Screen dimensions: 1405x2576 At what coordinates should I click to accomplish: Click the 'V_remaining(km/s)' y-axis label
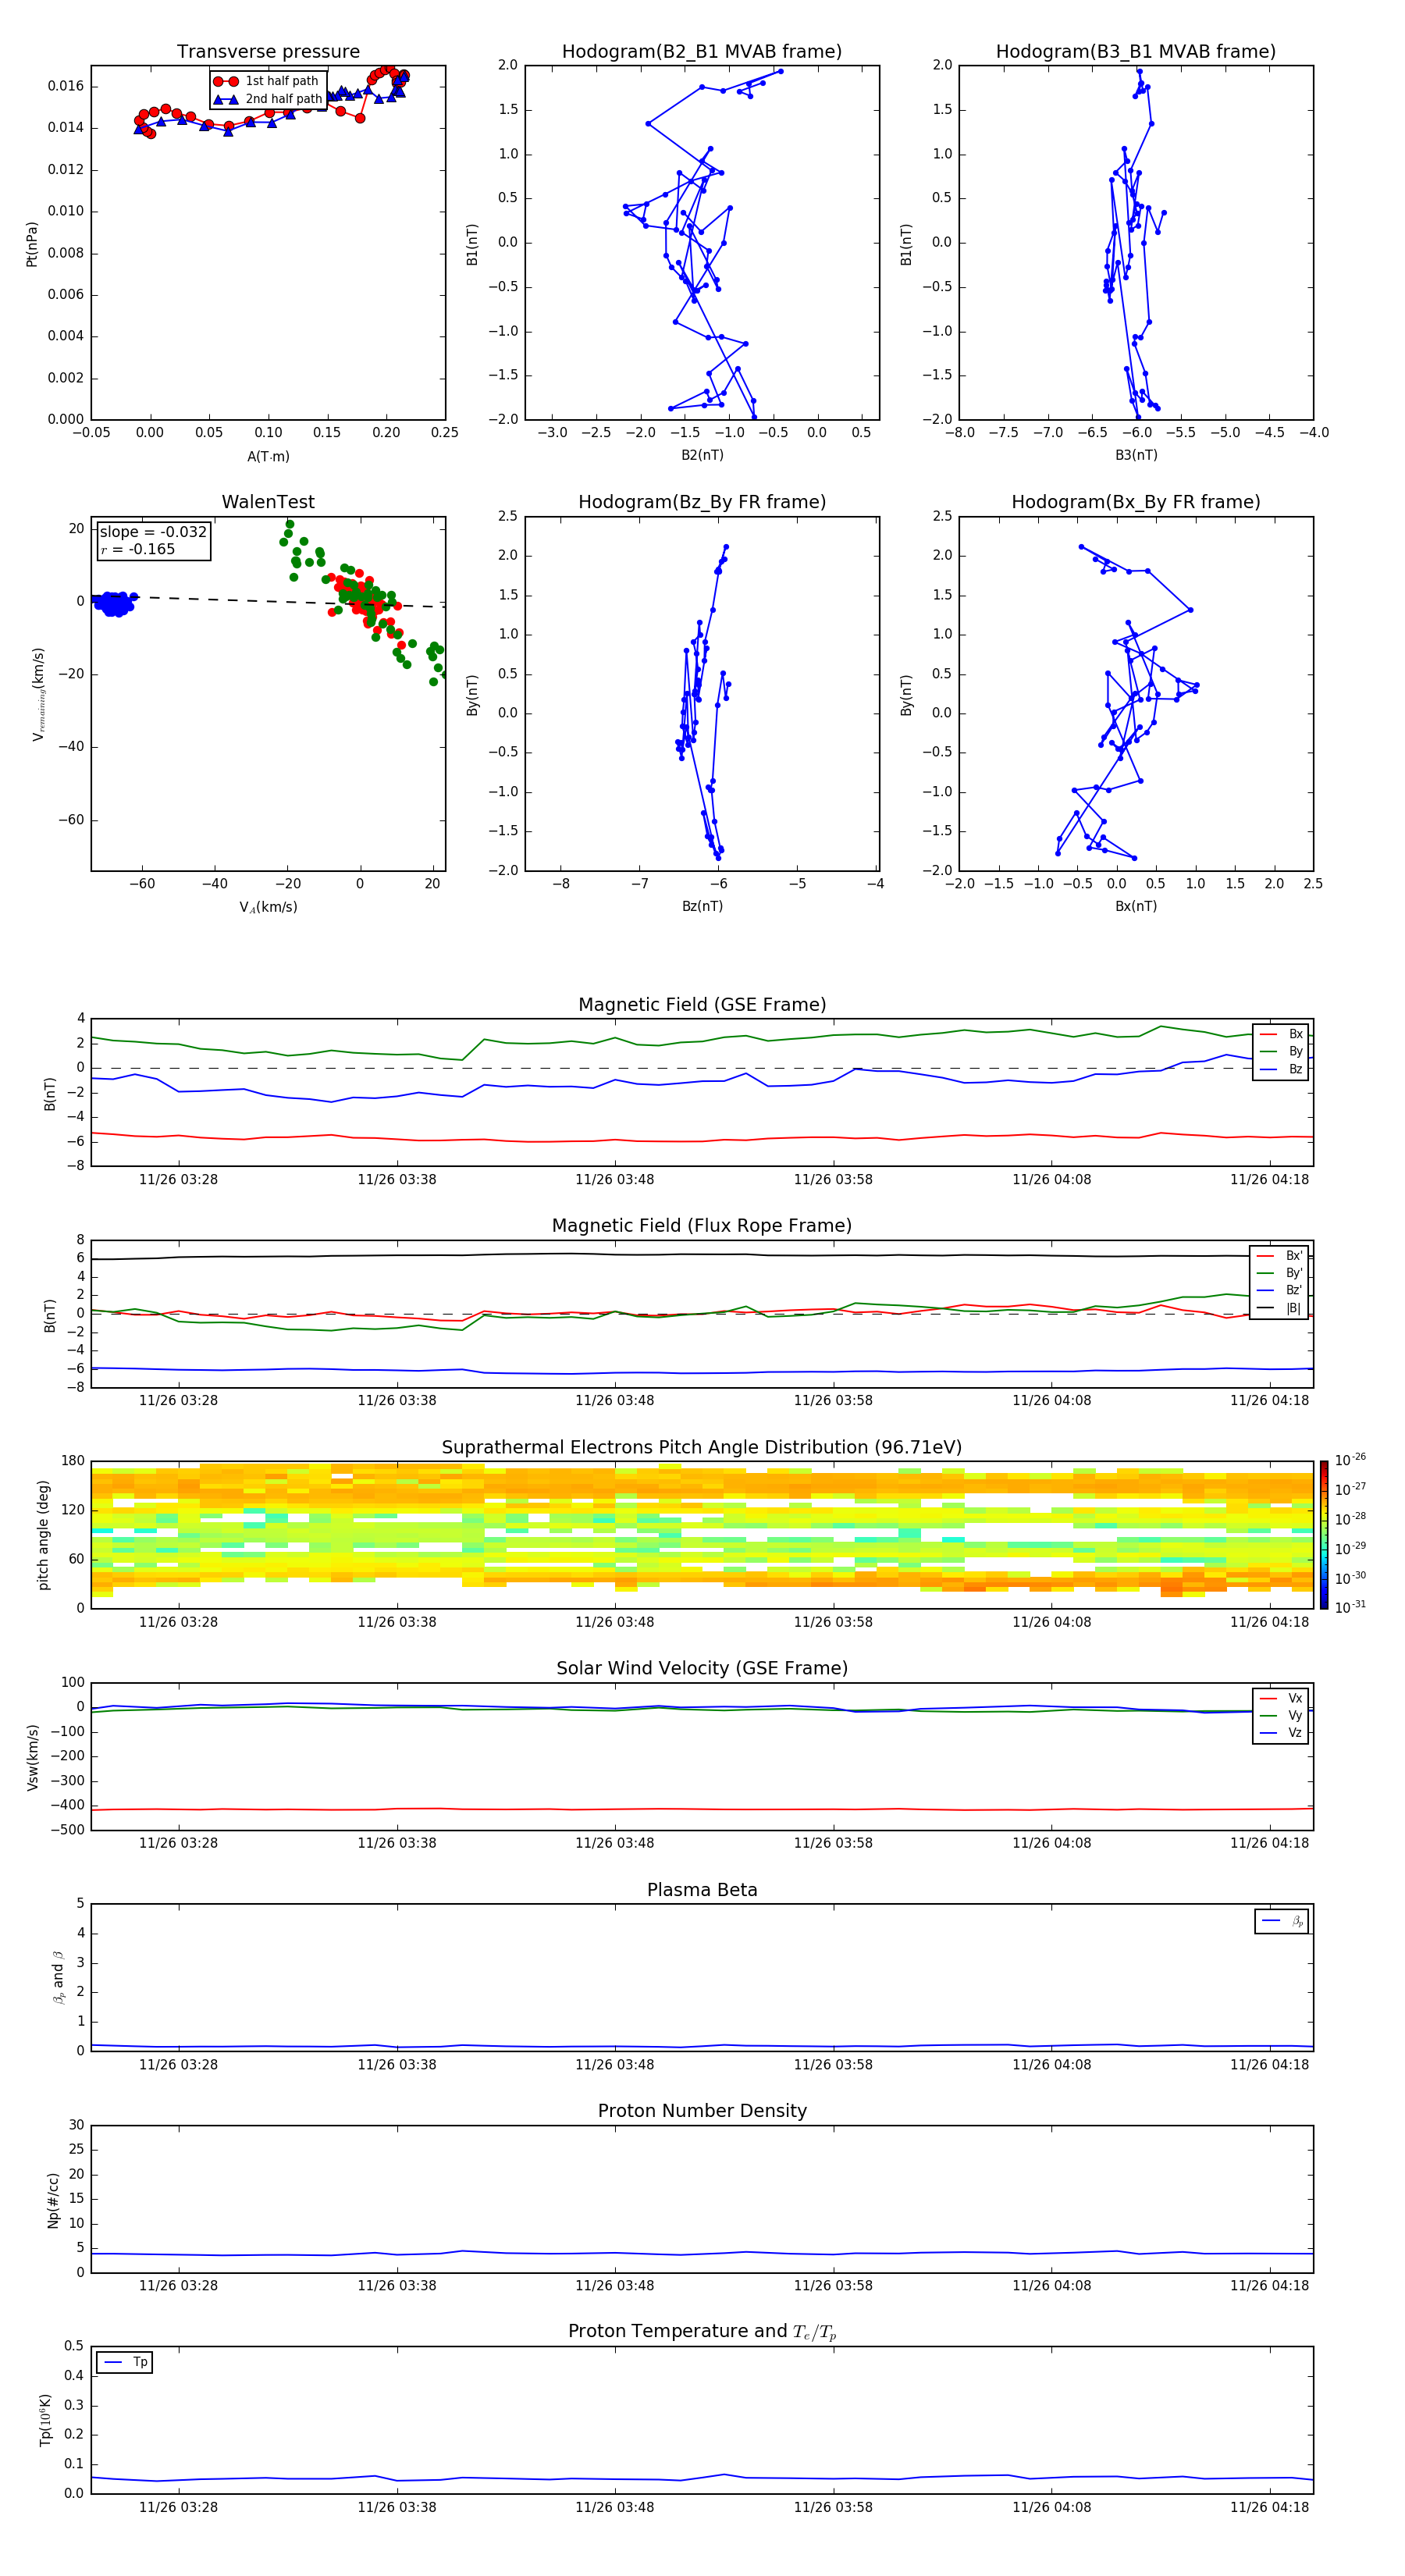tap(38, 694)
